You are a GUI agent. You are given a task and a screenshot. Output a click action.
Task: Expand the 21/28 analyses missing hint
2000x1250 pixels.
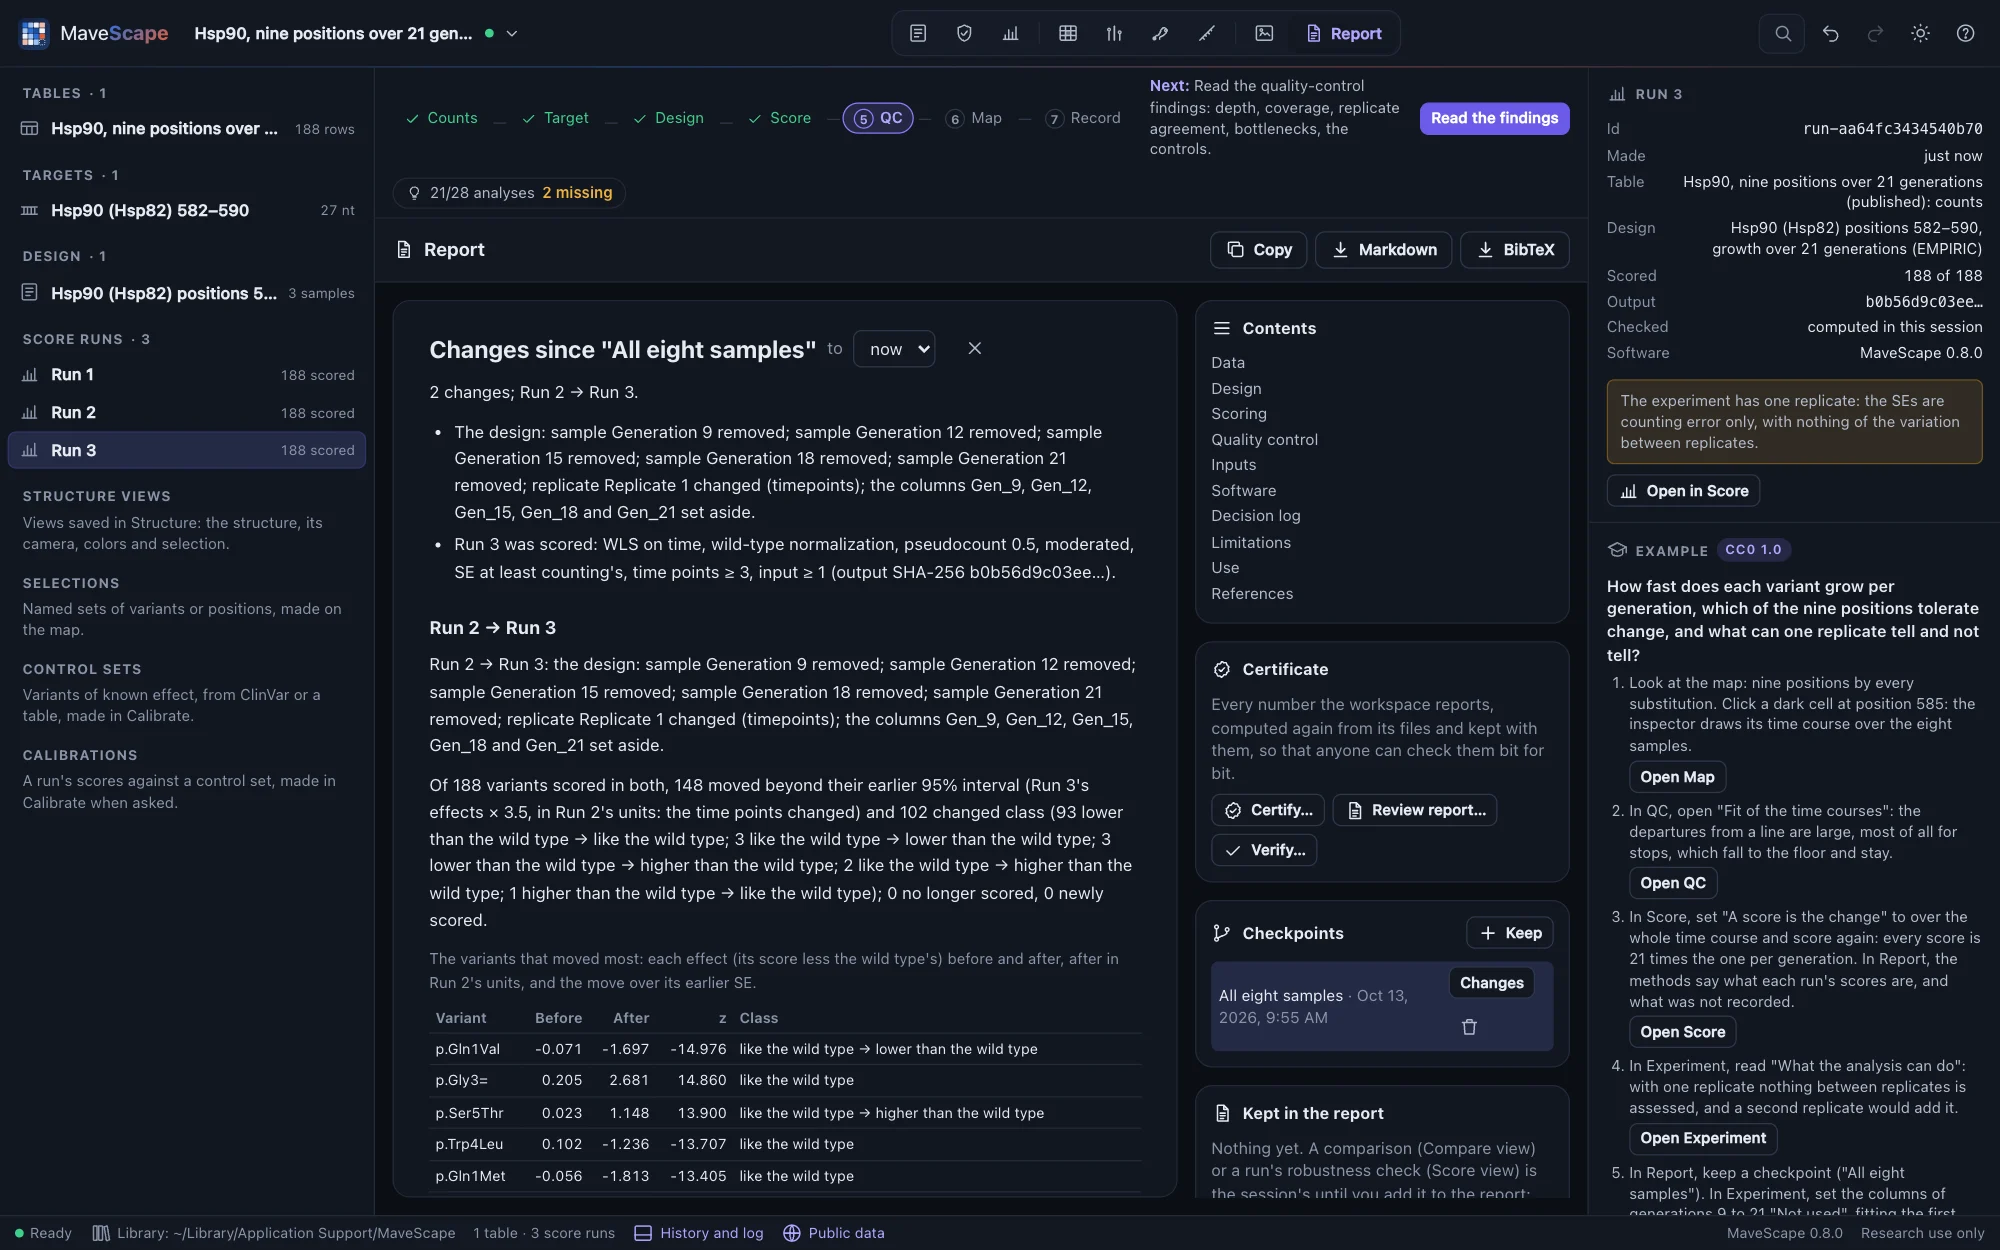[x=509, y=192]
